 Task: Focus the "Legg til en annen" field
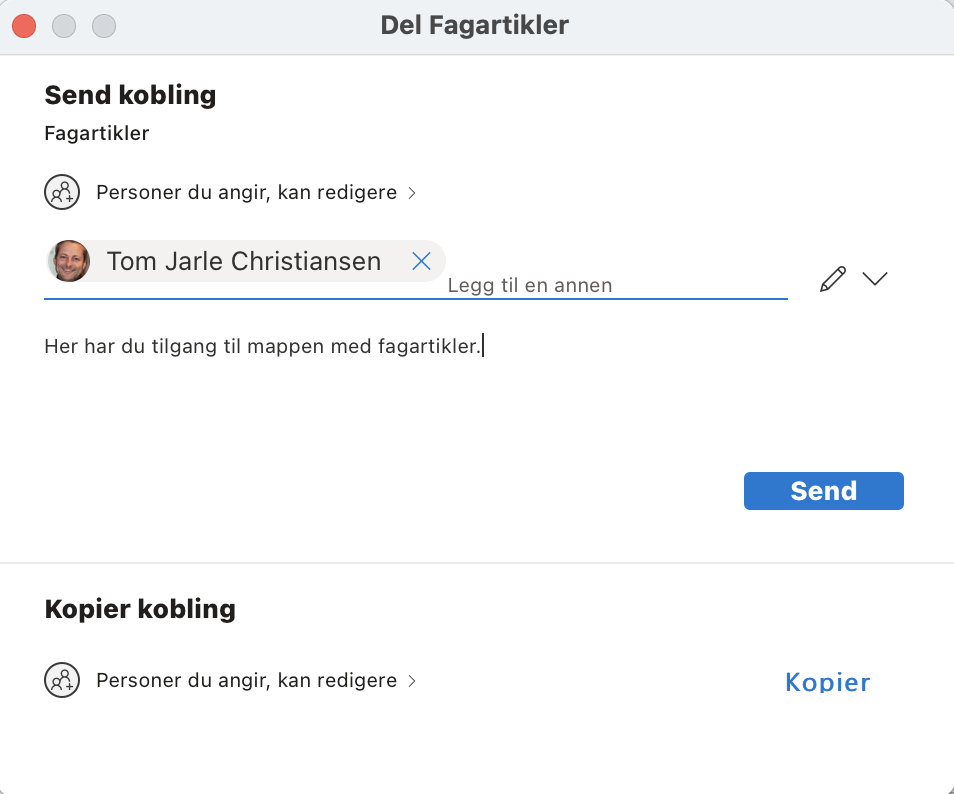(600, 285)
